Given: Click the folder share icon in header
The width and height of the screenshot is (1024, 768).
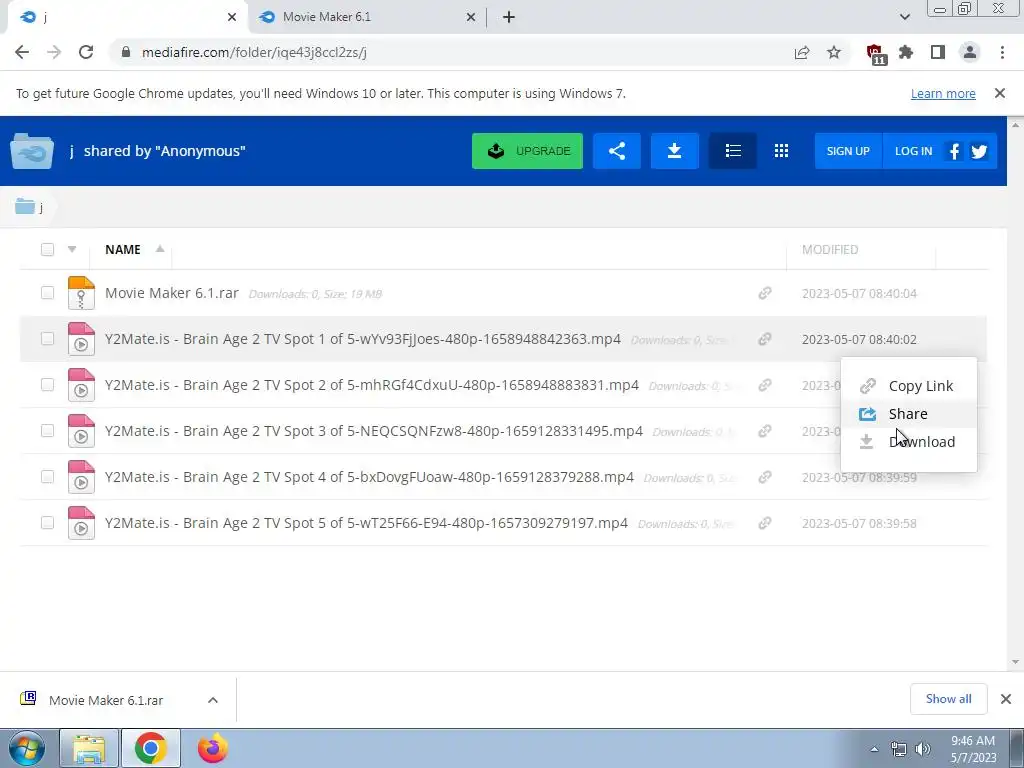Looking at the screenshot, I should coord(616,151).
